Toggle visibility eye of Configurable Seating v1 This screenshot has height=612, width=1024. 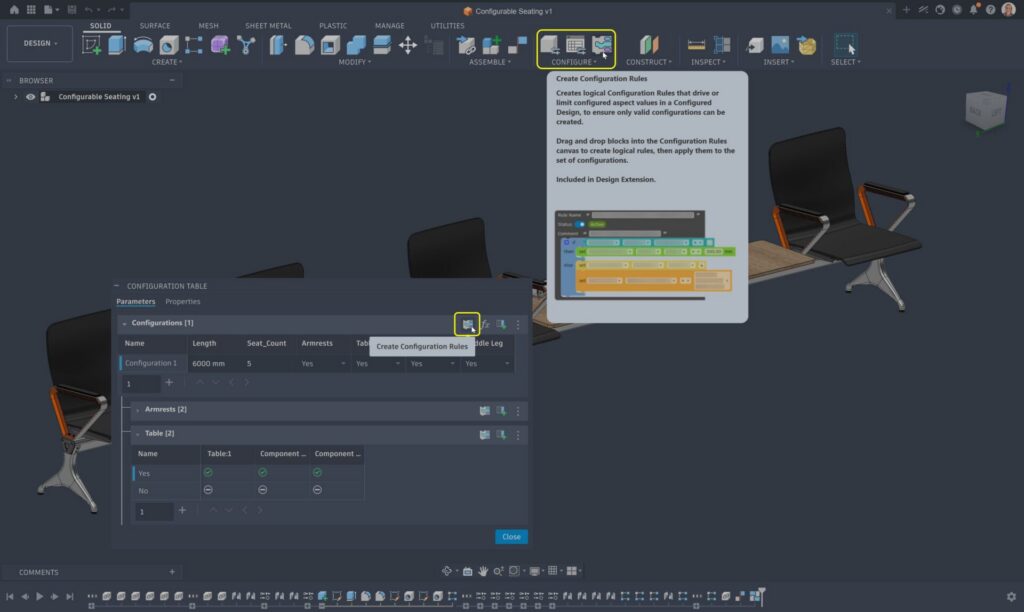pyautogui.click(x=31, y=97)
